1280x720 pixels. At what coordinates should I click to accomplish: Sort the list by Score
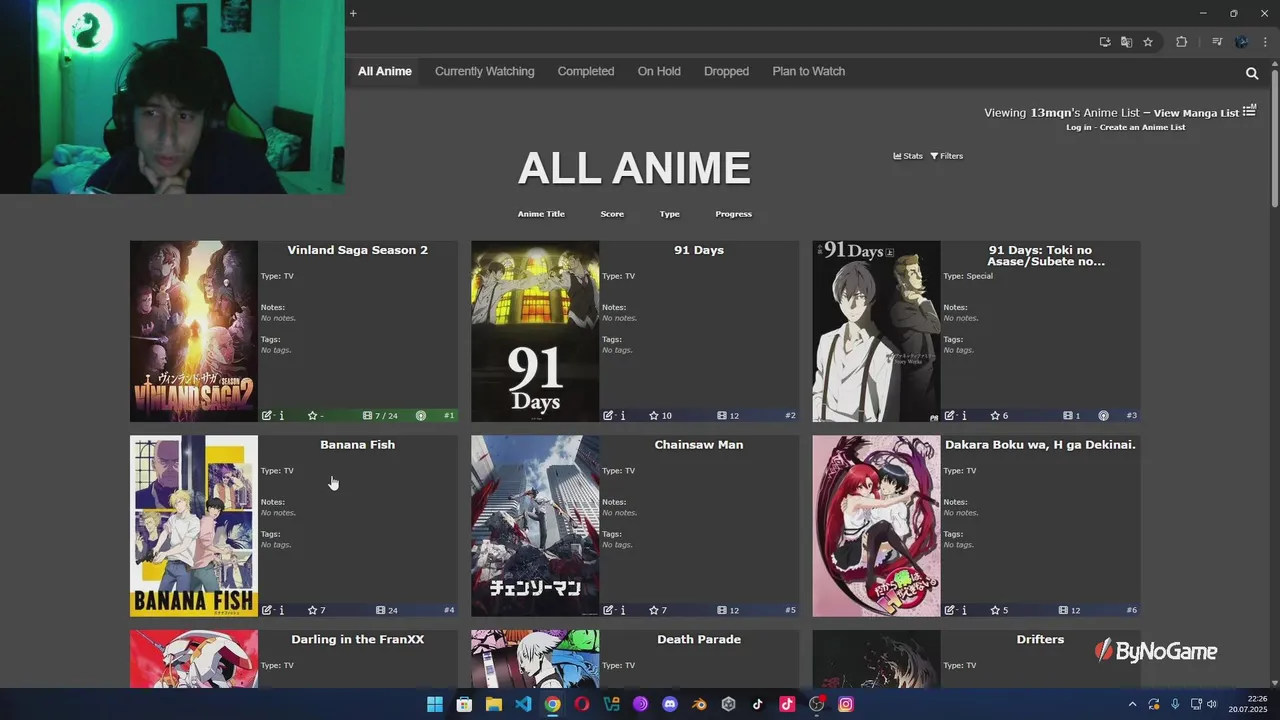pos(612,214)
